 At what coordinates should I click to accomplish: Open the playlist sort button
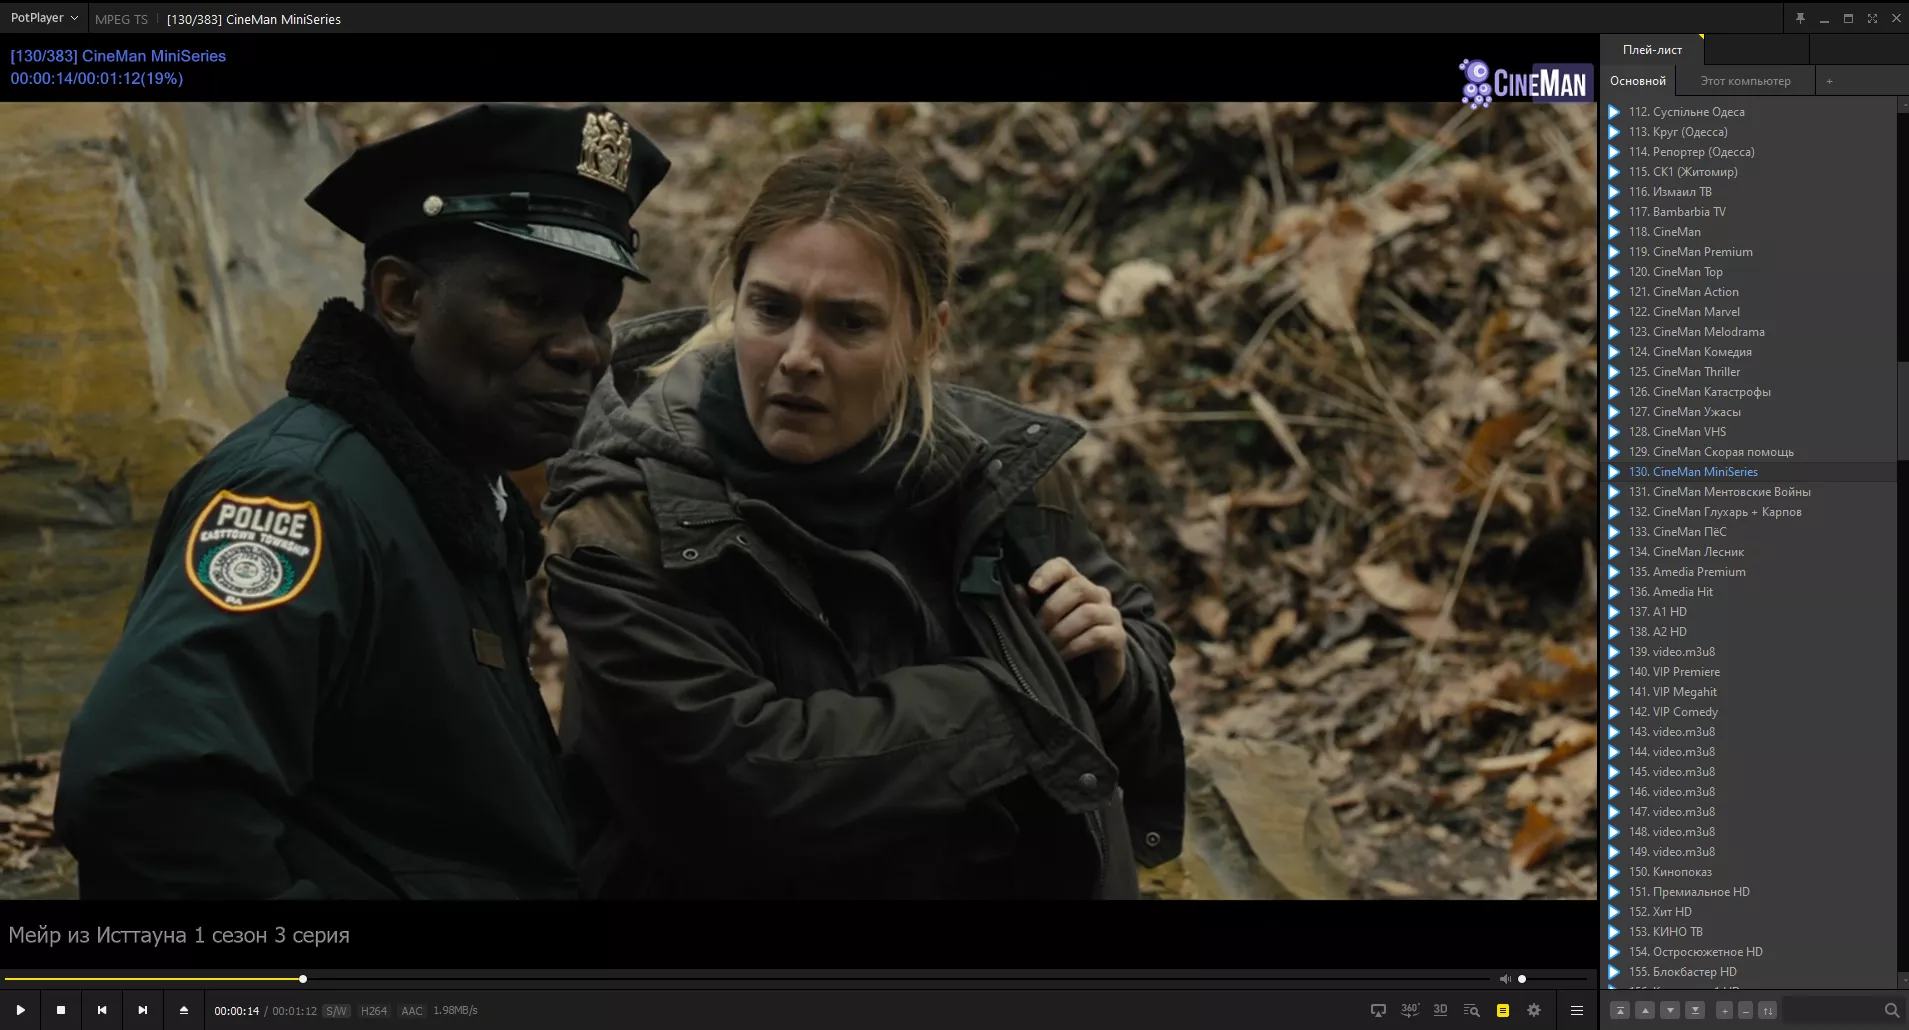click(1768, 1010)
